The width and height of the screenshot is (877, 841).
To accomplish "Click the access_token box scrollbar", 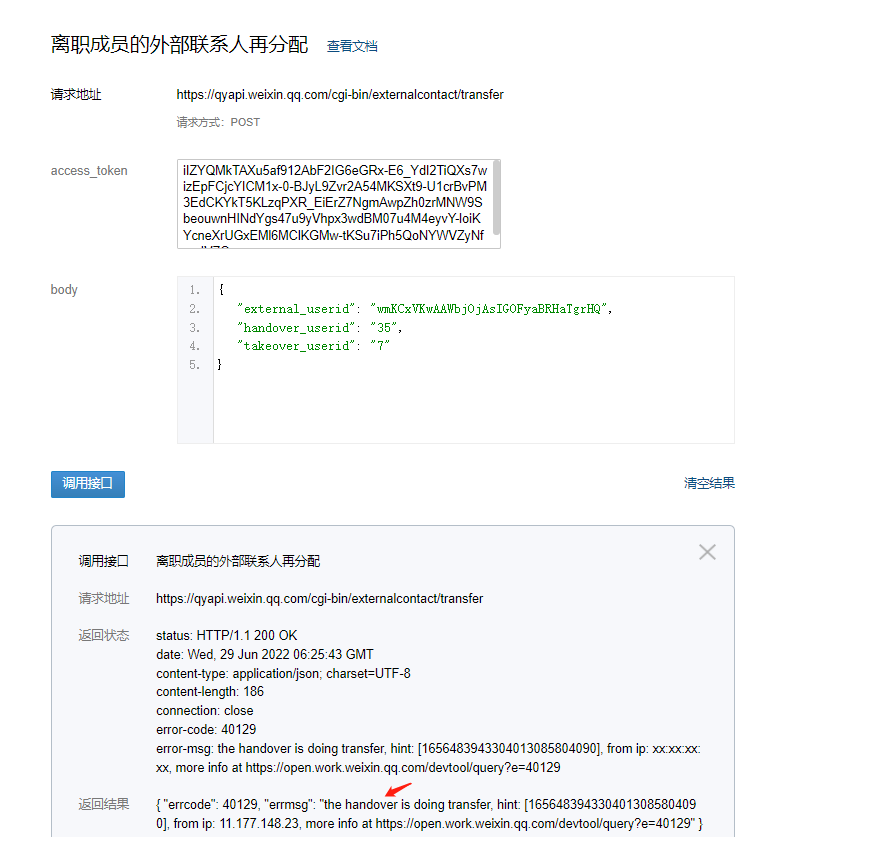I will (496, 198).
